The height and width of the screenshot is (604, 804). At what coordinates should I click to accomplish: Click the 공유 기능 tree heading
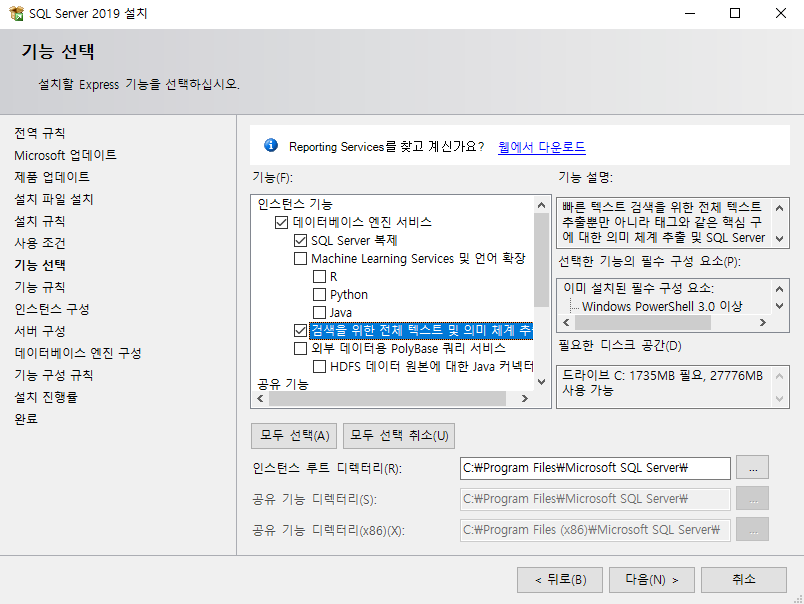tap(283, 384)
